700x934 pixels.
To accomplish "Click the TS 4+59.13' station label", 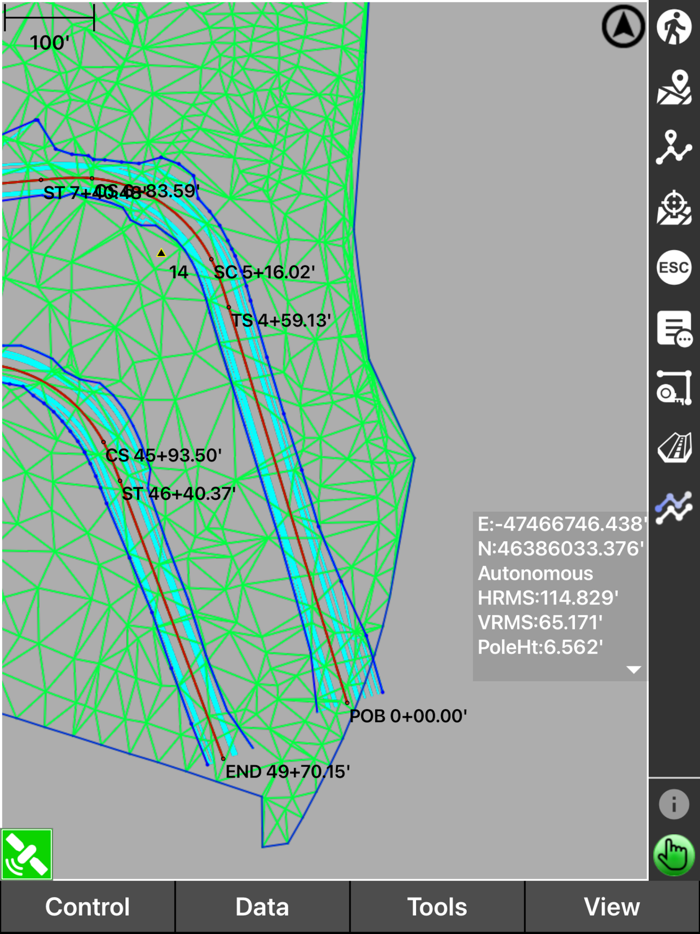I will pyautogui.click(x=281, y=320).
